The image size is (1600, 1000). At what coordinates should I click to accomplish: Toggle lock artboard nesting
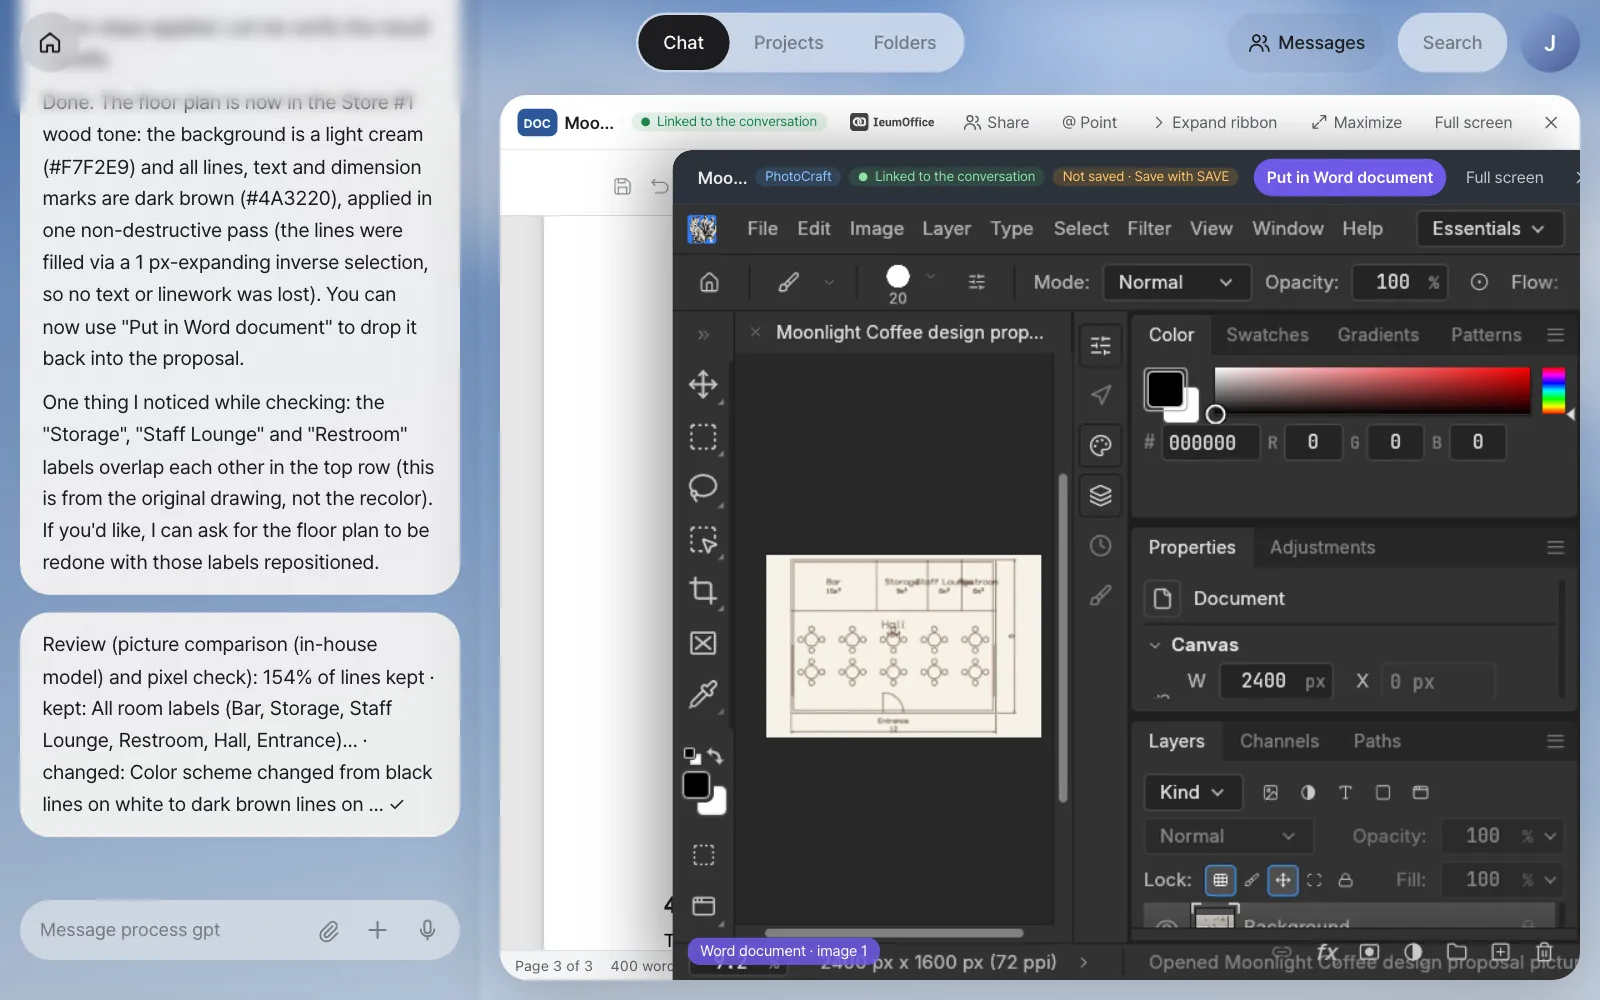[x=1314, y=880]
